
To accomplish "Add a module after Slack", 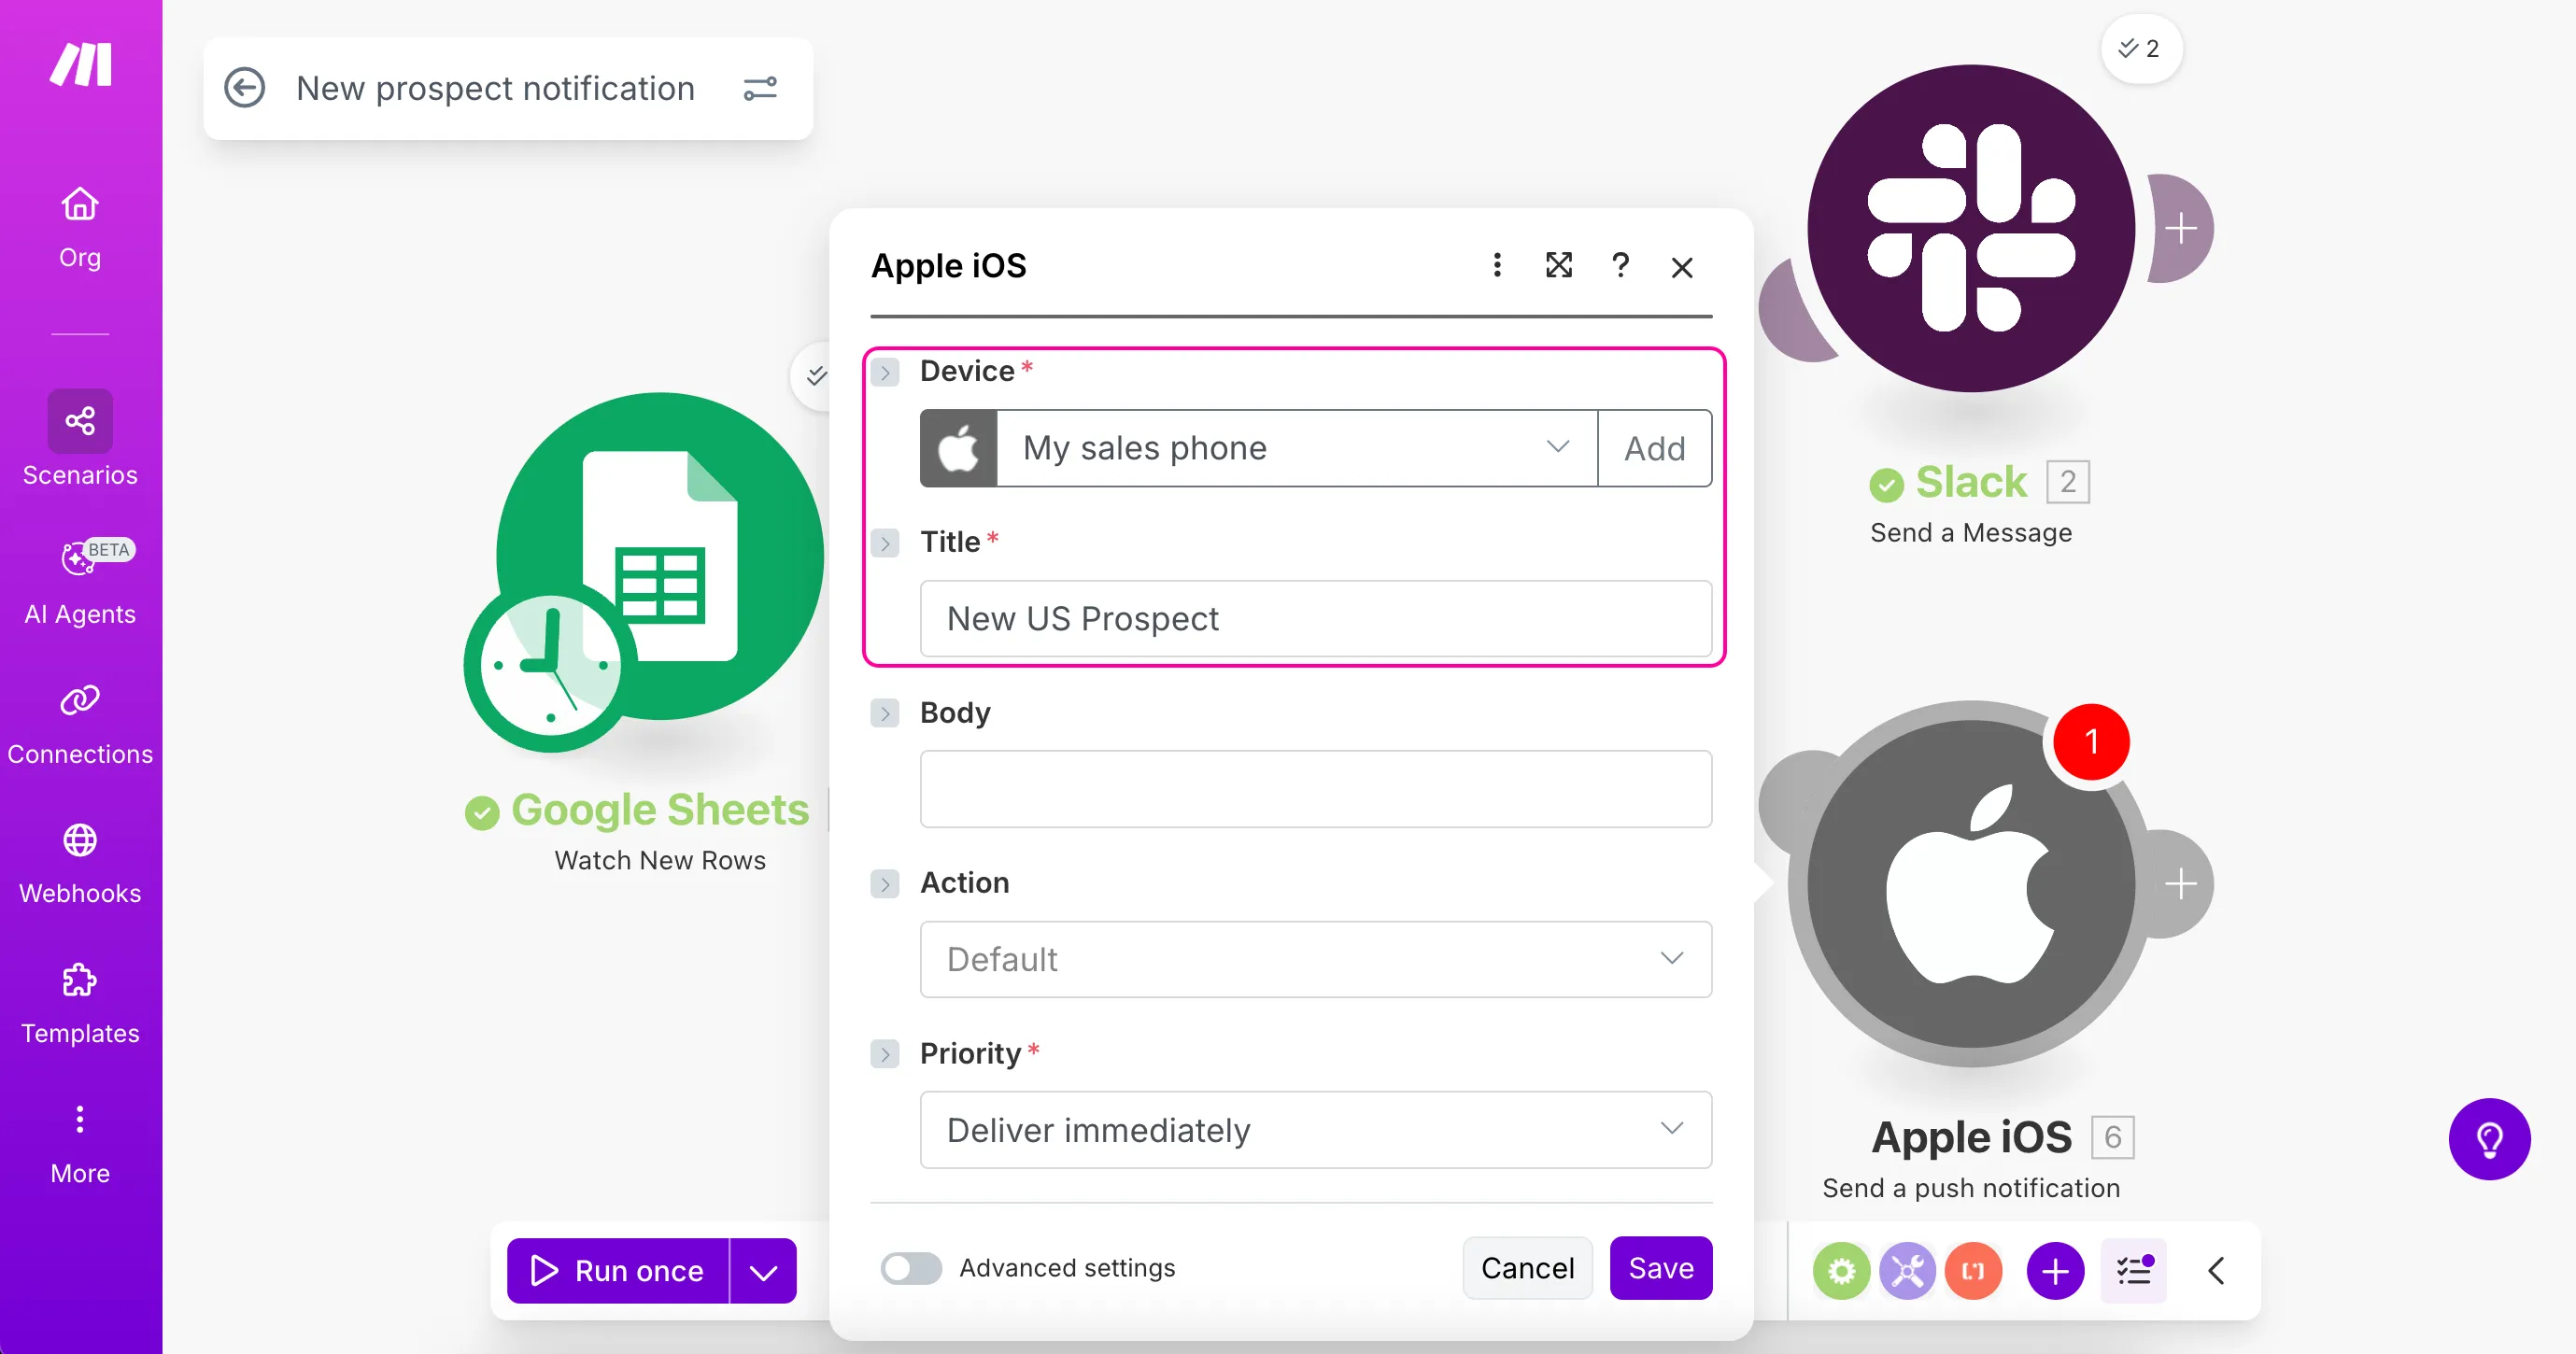I will tap(2181, 228).
